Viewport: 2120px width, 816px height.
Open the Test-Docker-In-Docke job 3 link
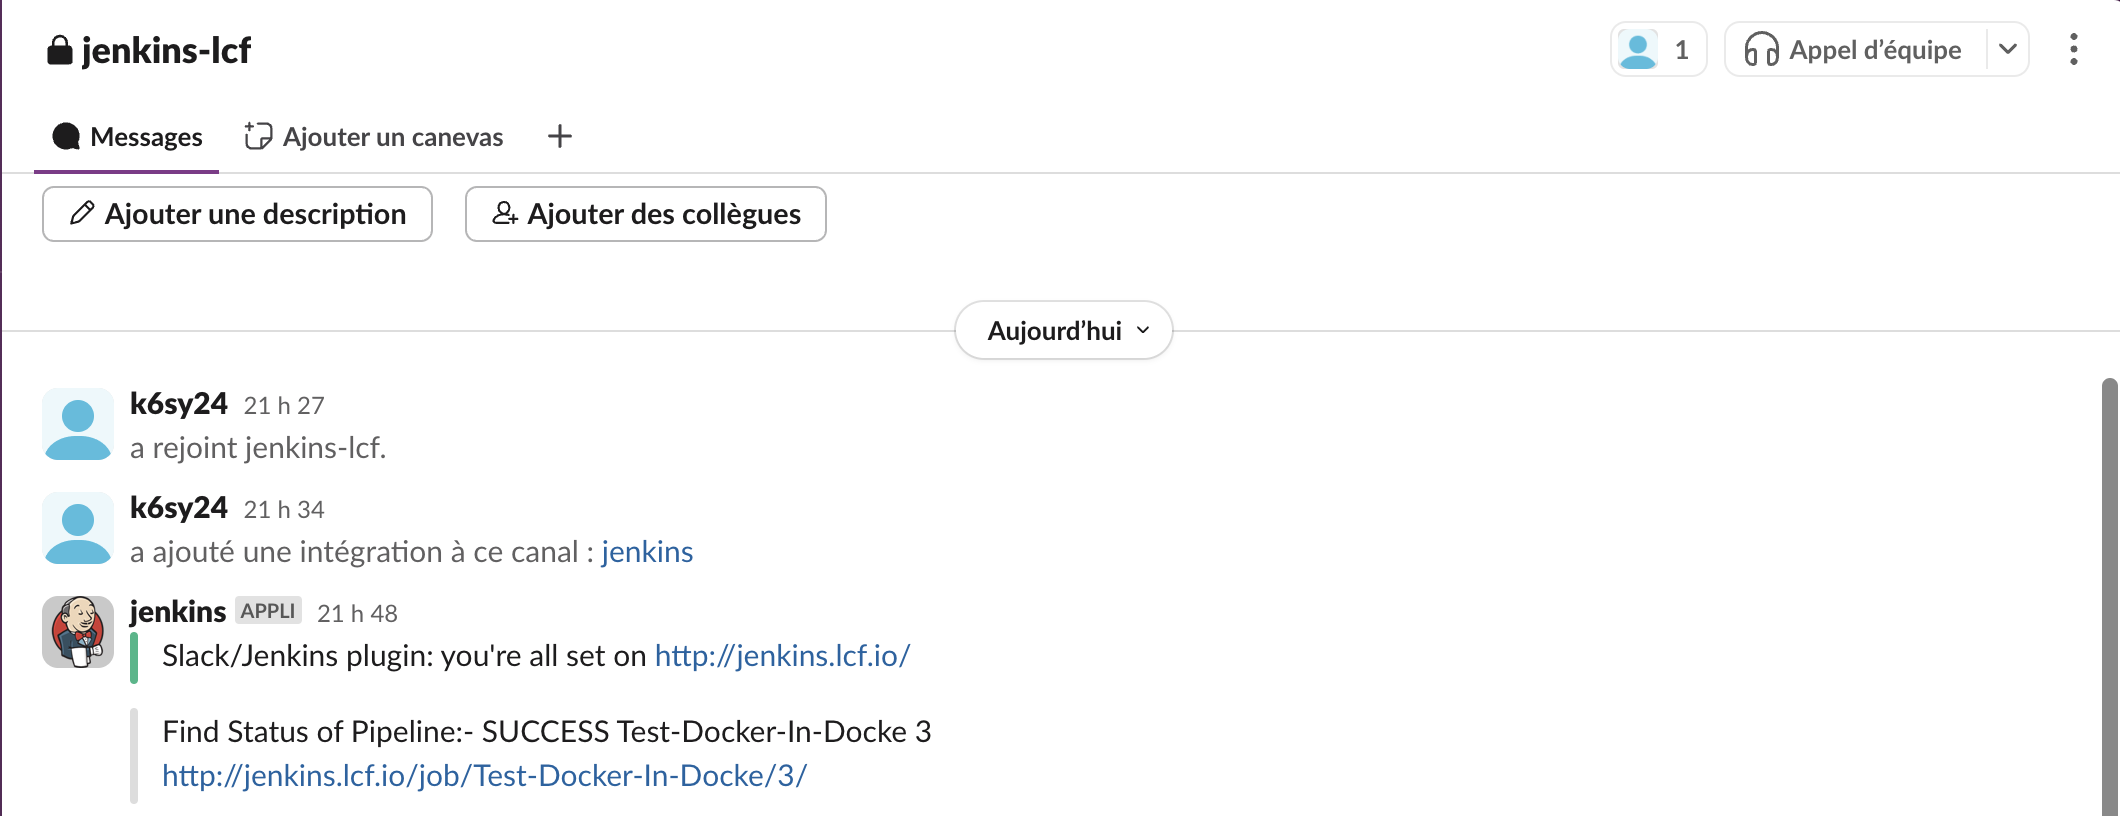tap(484, 776)
